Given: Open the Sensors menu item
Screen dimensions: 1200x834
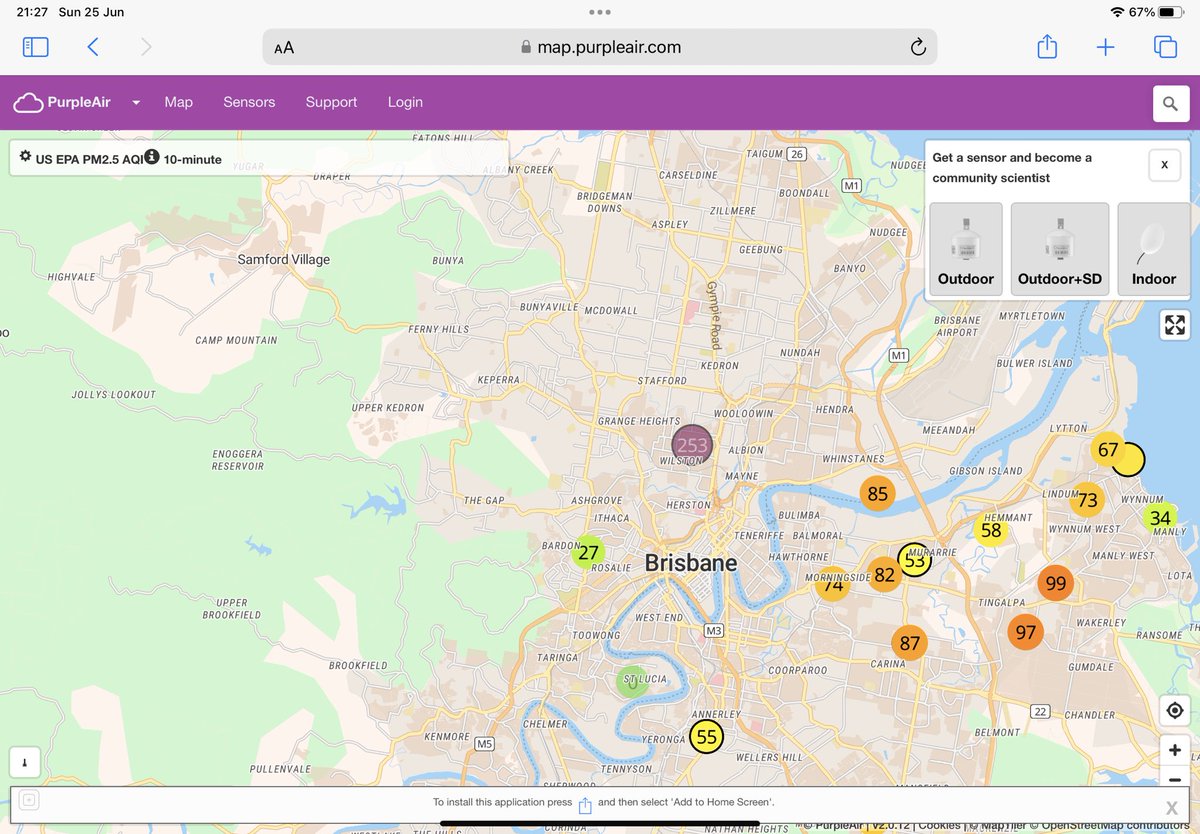Looking at the screenshot, I should click(249, 102).
